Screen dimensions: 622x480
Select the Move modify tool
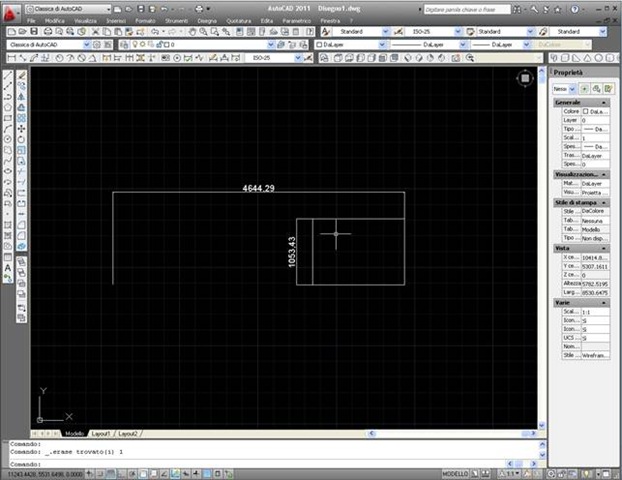pyautogui.click(x=21, y=129)
